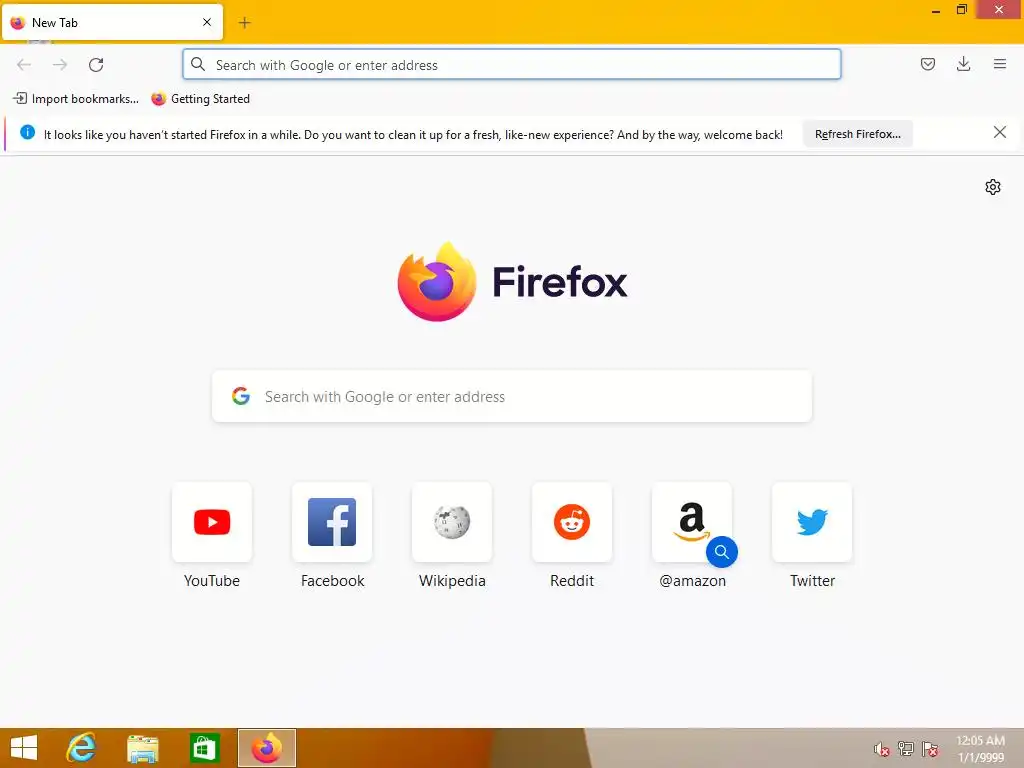
Task: Open the Facebook shortcut tile
Action: click(x=332, y=522)
